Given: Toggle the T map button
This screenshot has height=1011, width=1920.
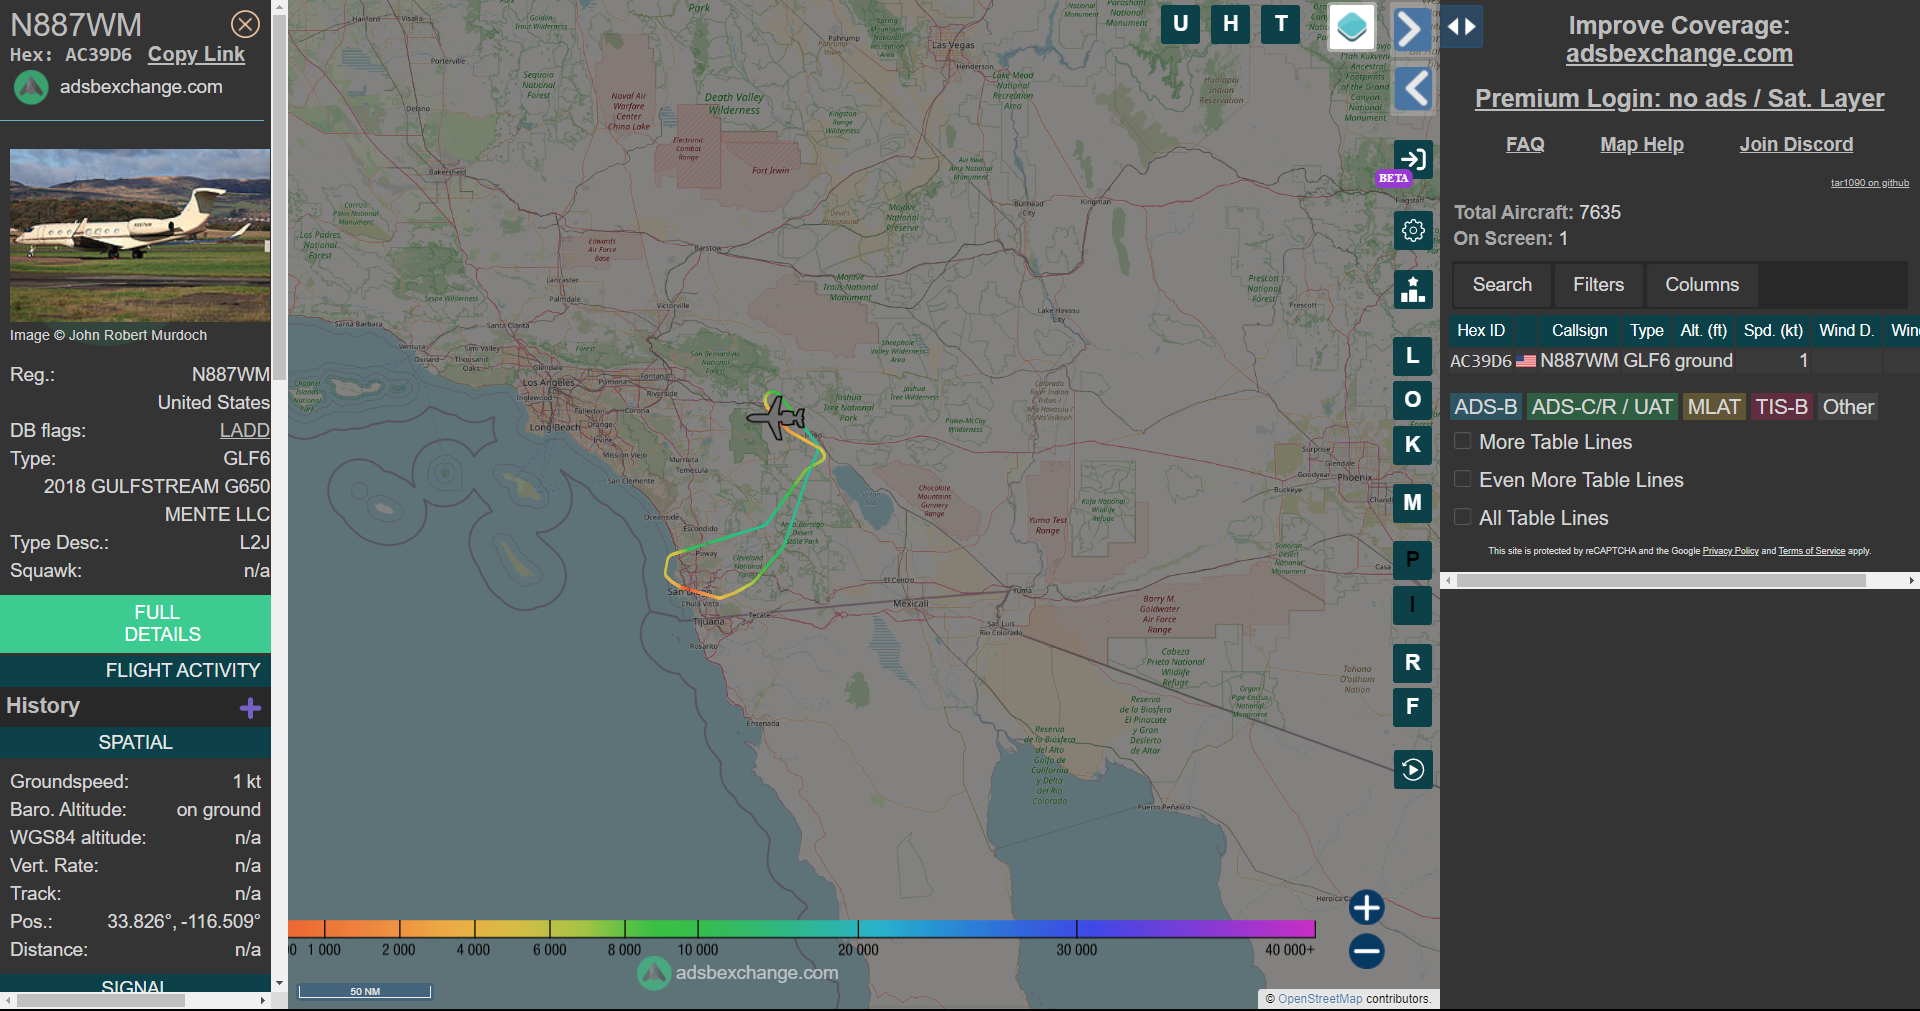Looking at the screenshot, I should pyautogui.click(x=1281, y=24).
